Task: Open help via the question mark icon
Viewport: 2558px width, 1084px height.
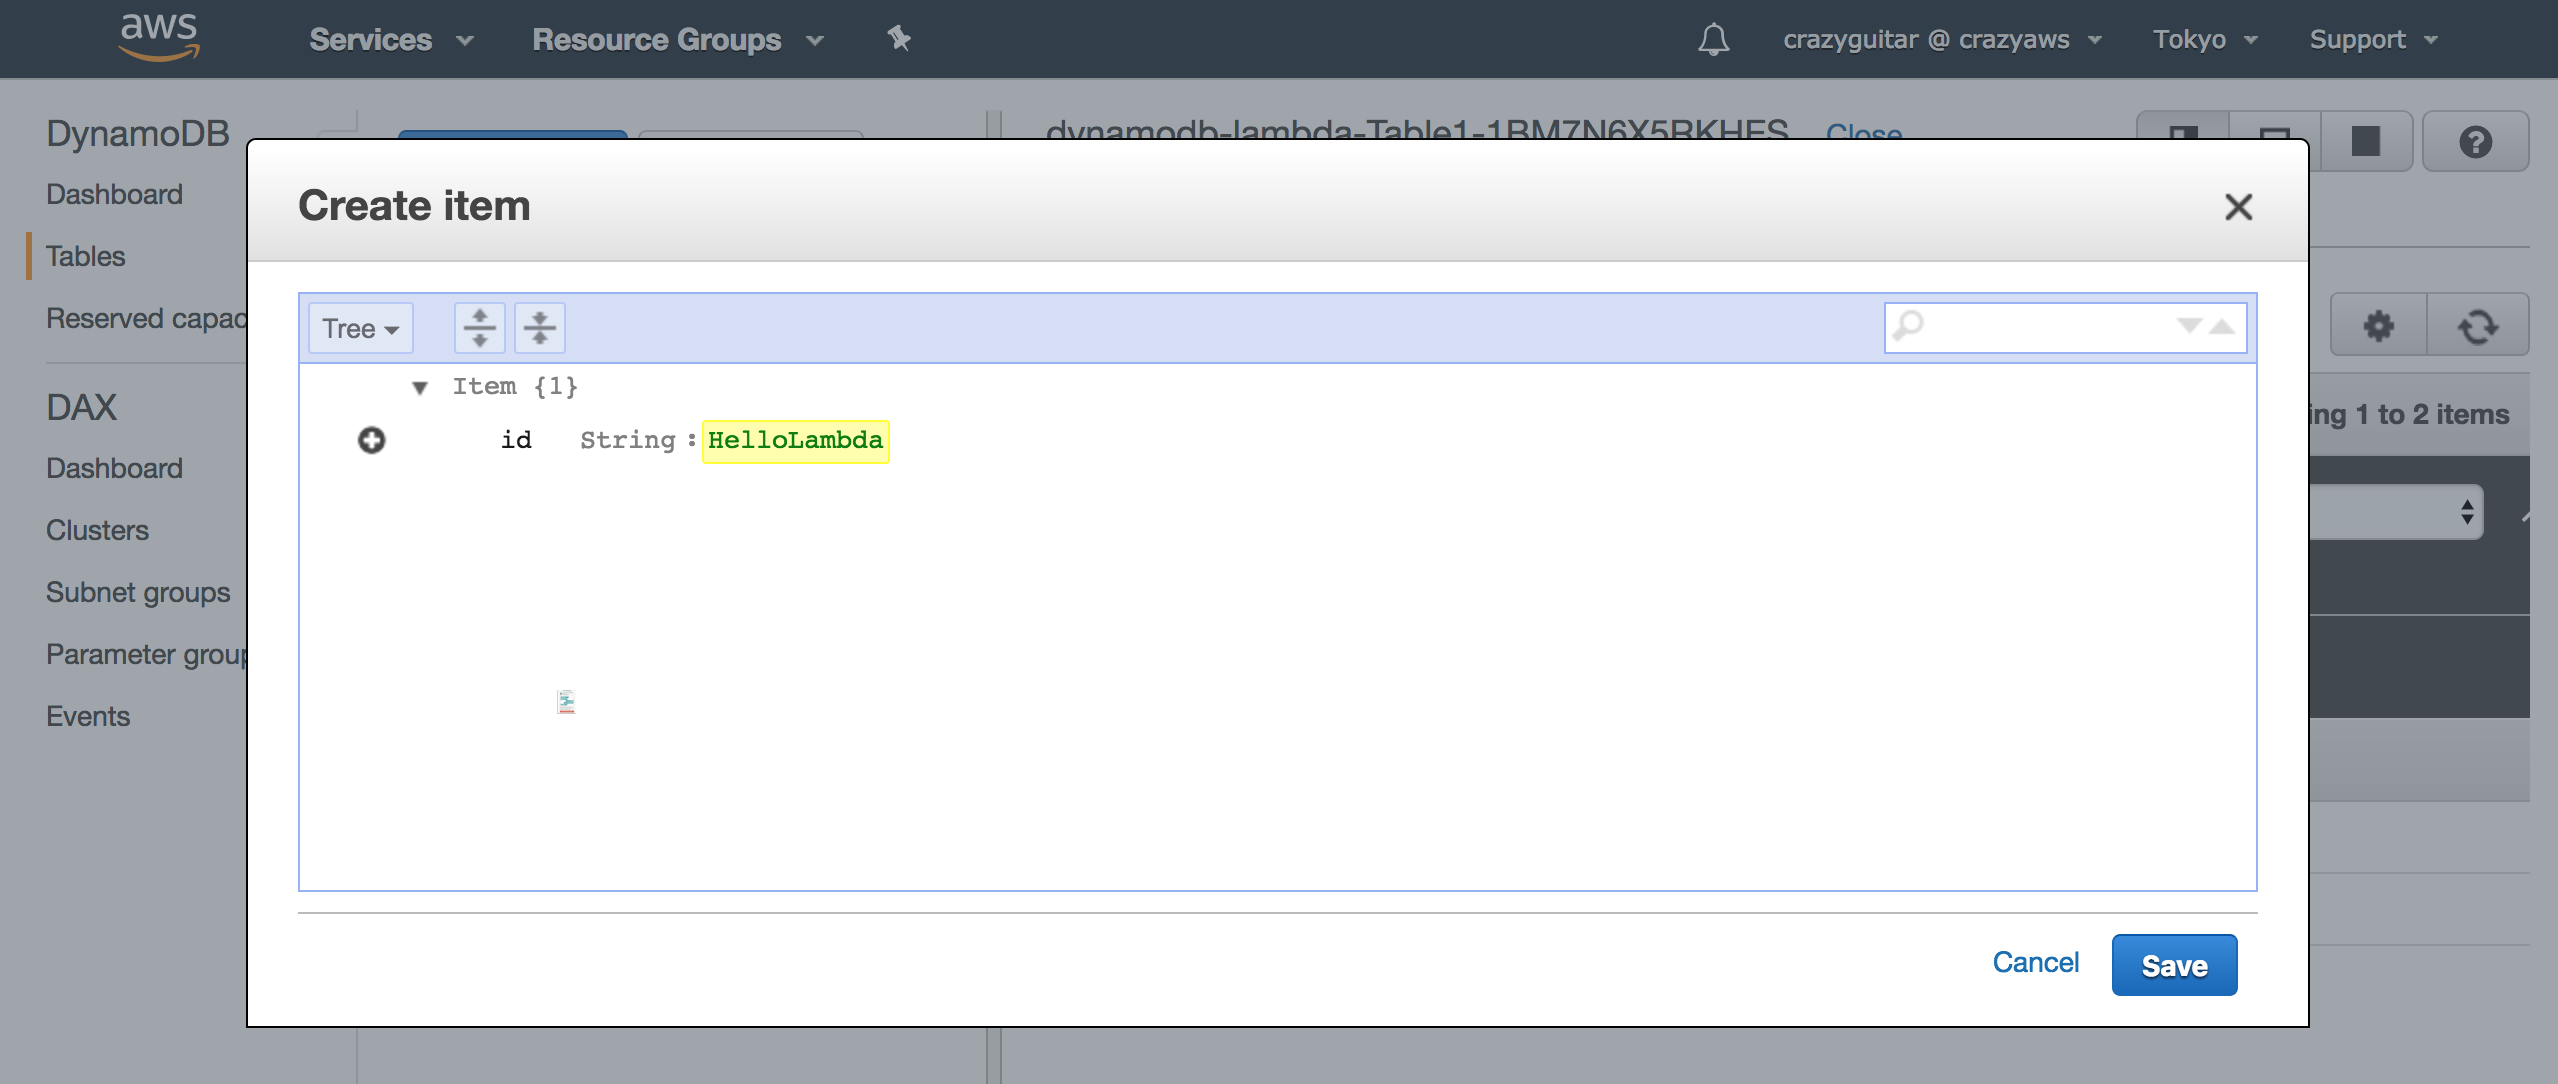Action: (x=2477, y=141)
